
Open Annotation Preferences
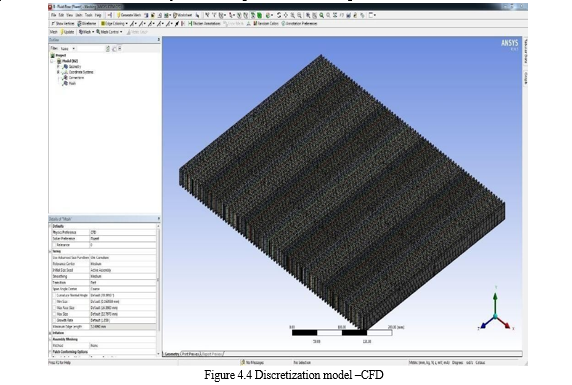point(299,23)
